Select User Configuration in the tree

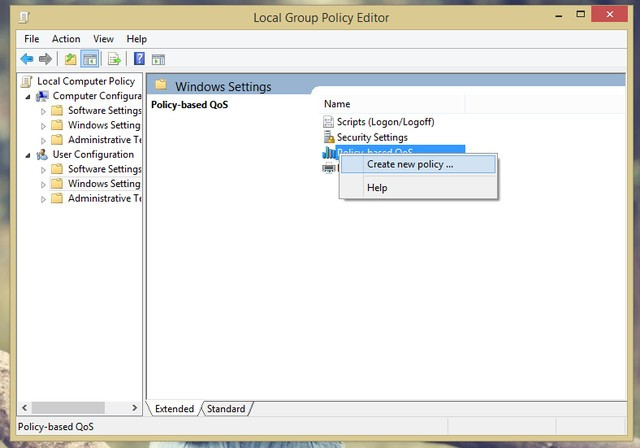[x=93, y=155]
